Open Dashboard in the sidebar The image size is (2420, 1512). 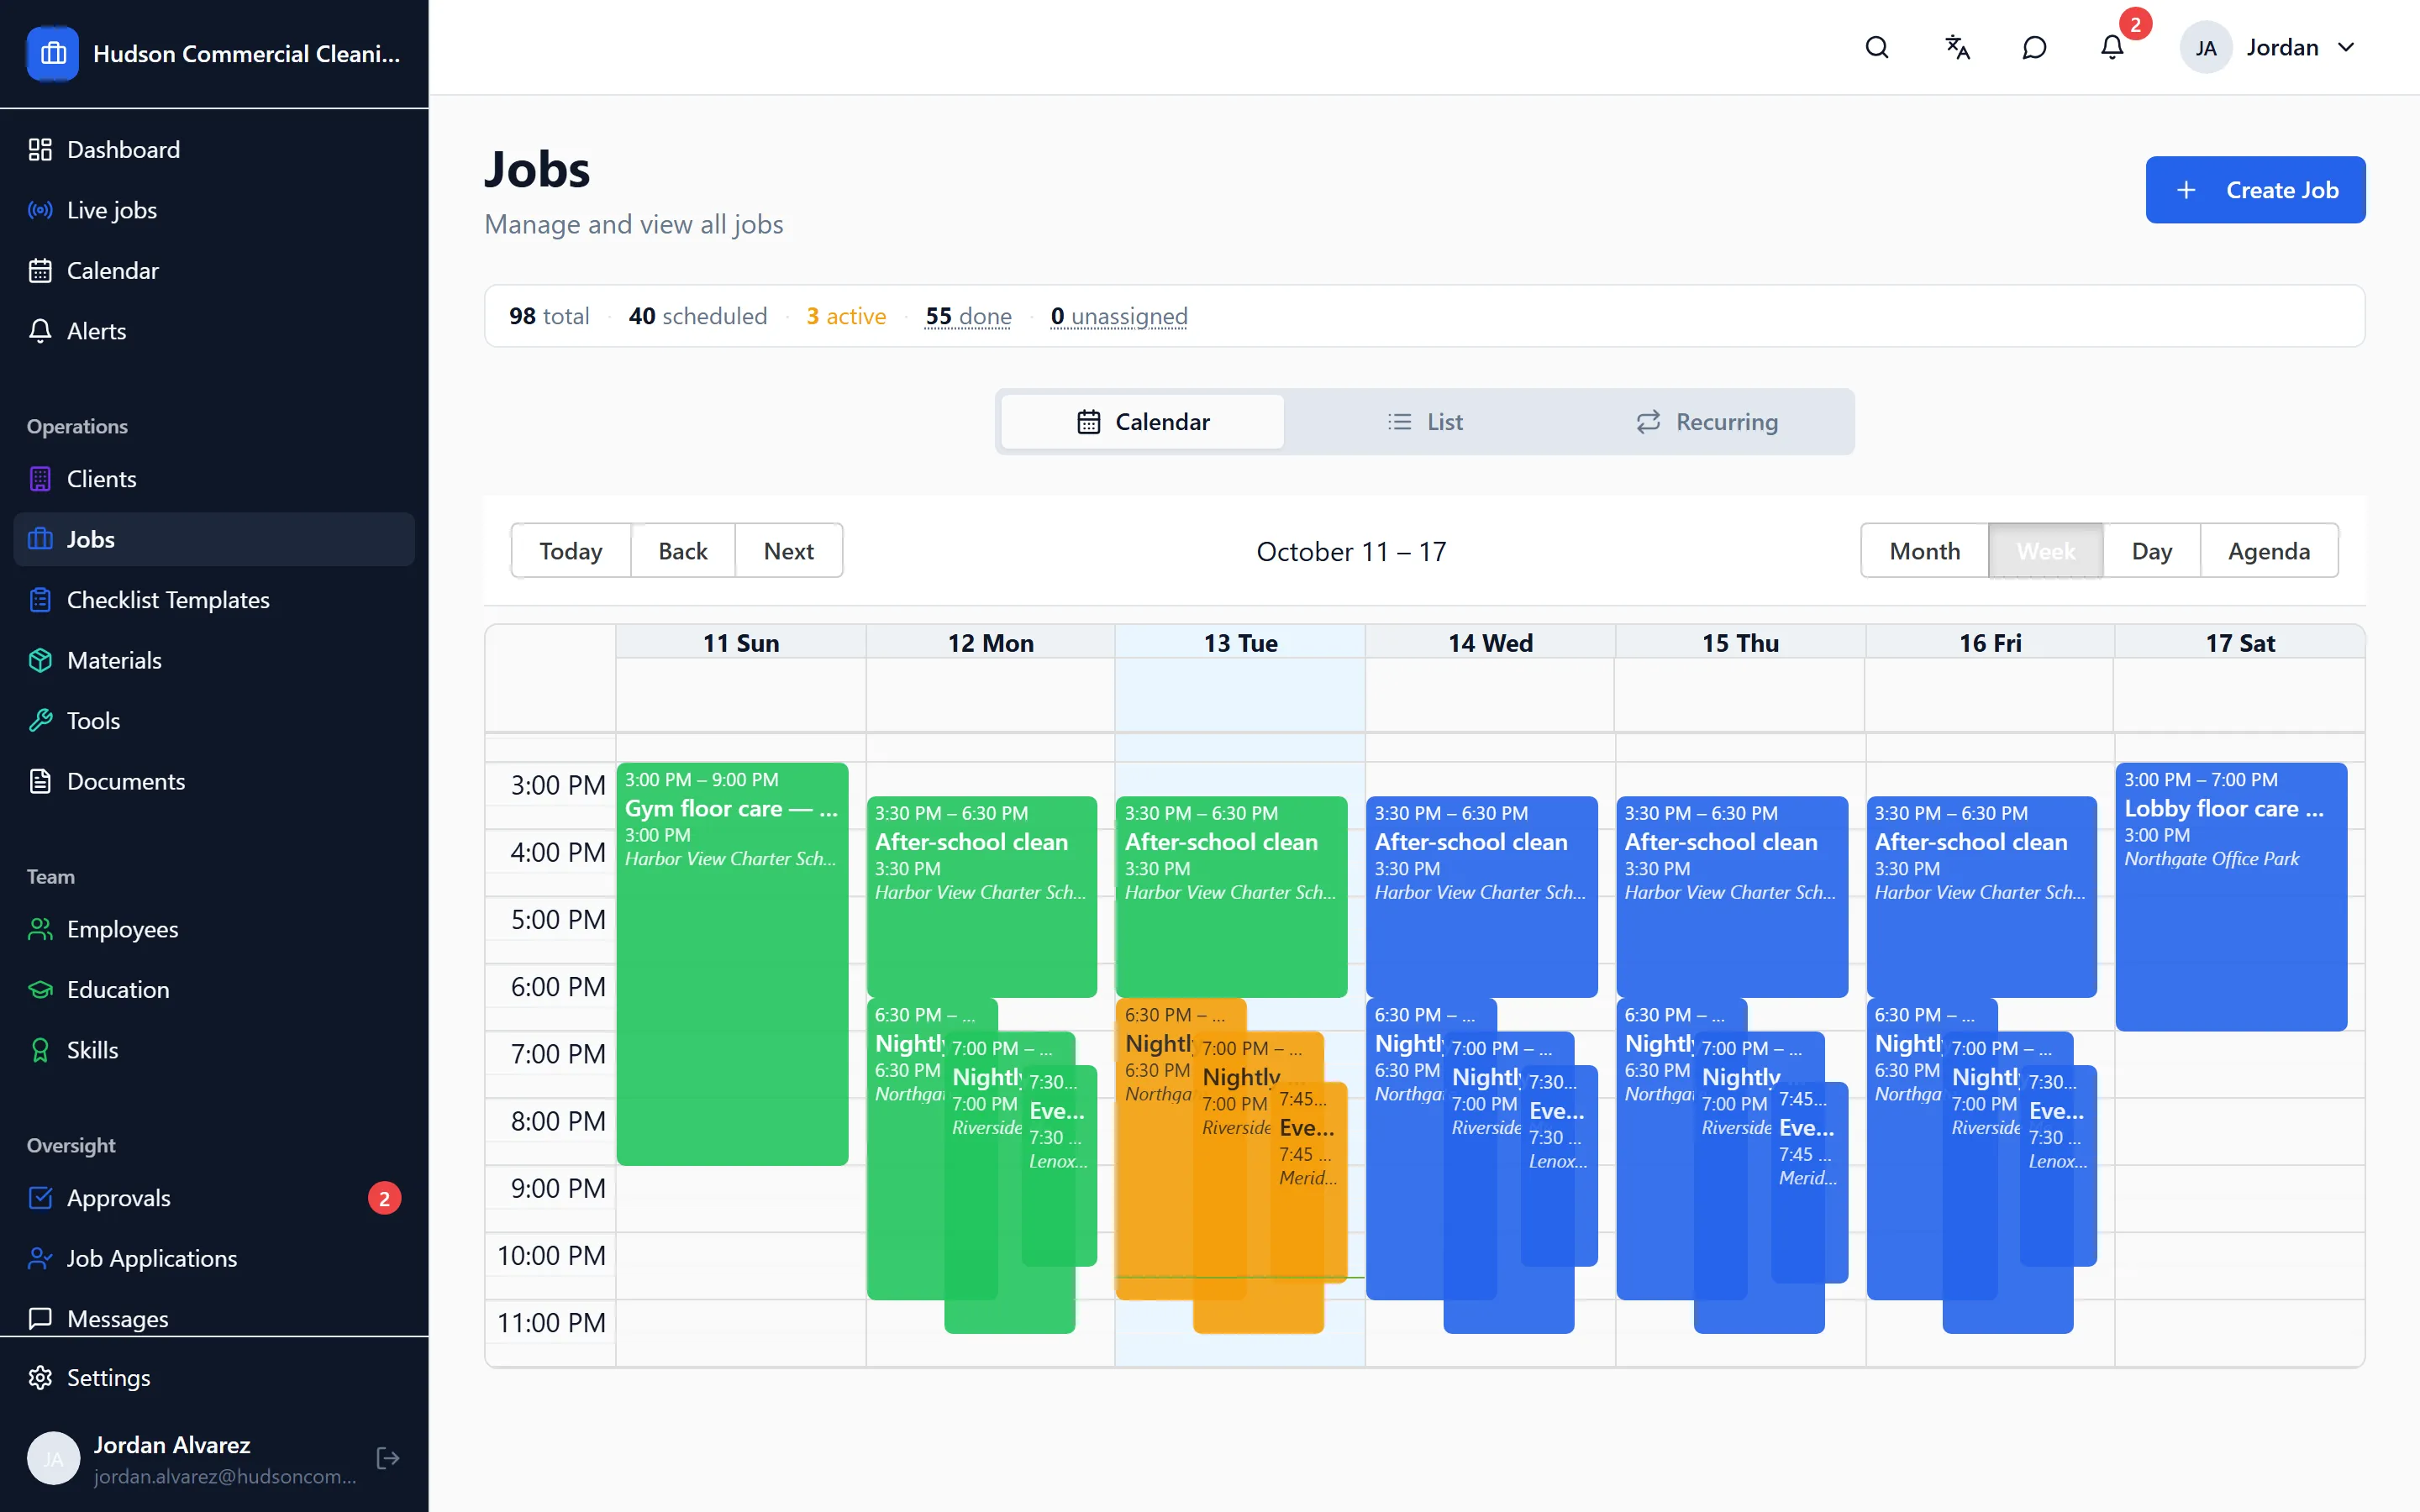point(214,149)
